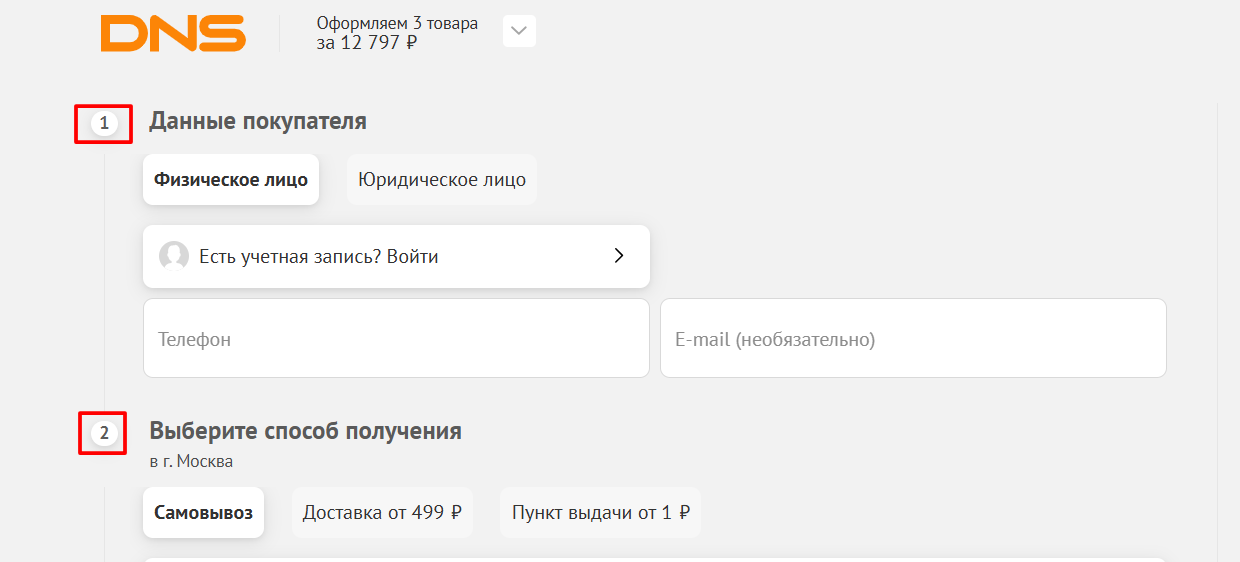Image resolution: width=1240 pixels, height=562 pixels.
Task: Click the step 1 number circle
Action: (104, 124)
